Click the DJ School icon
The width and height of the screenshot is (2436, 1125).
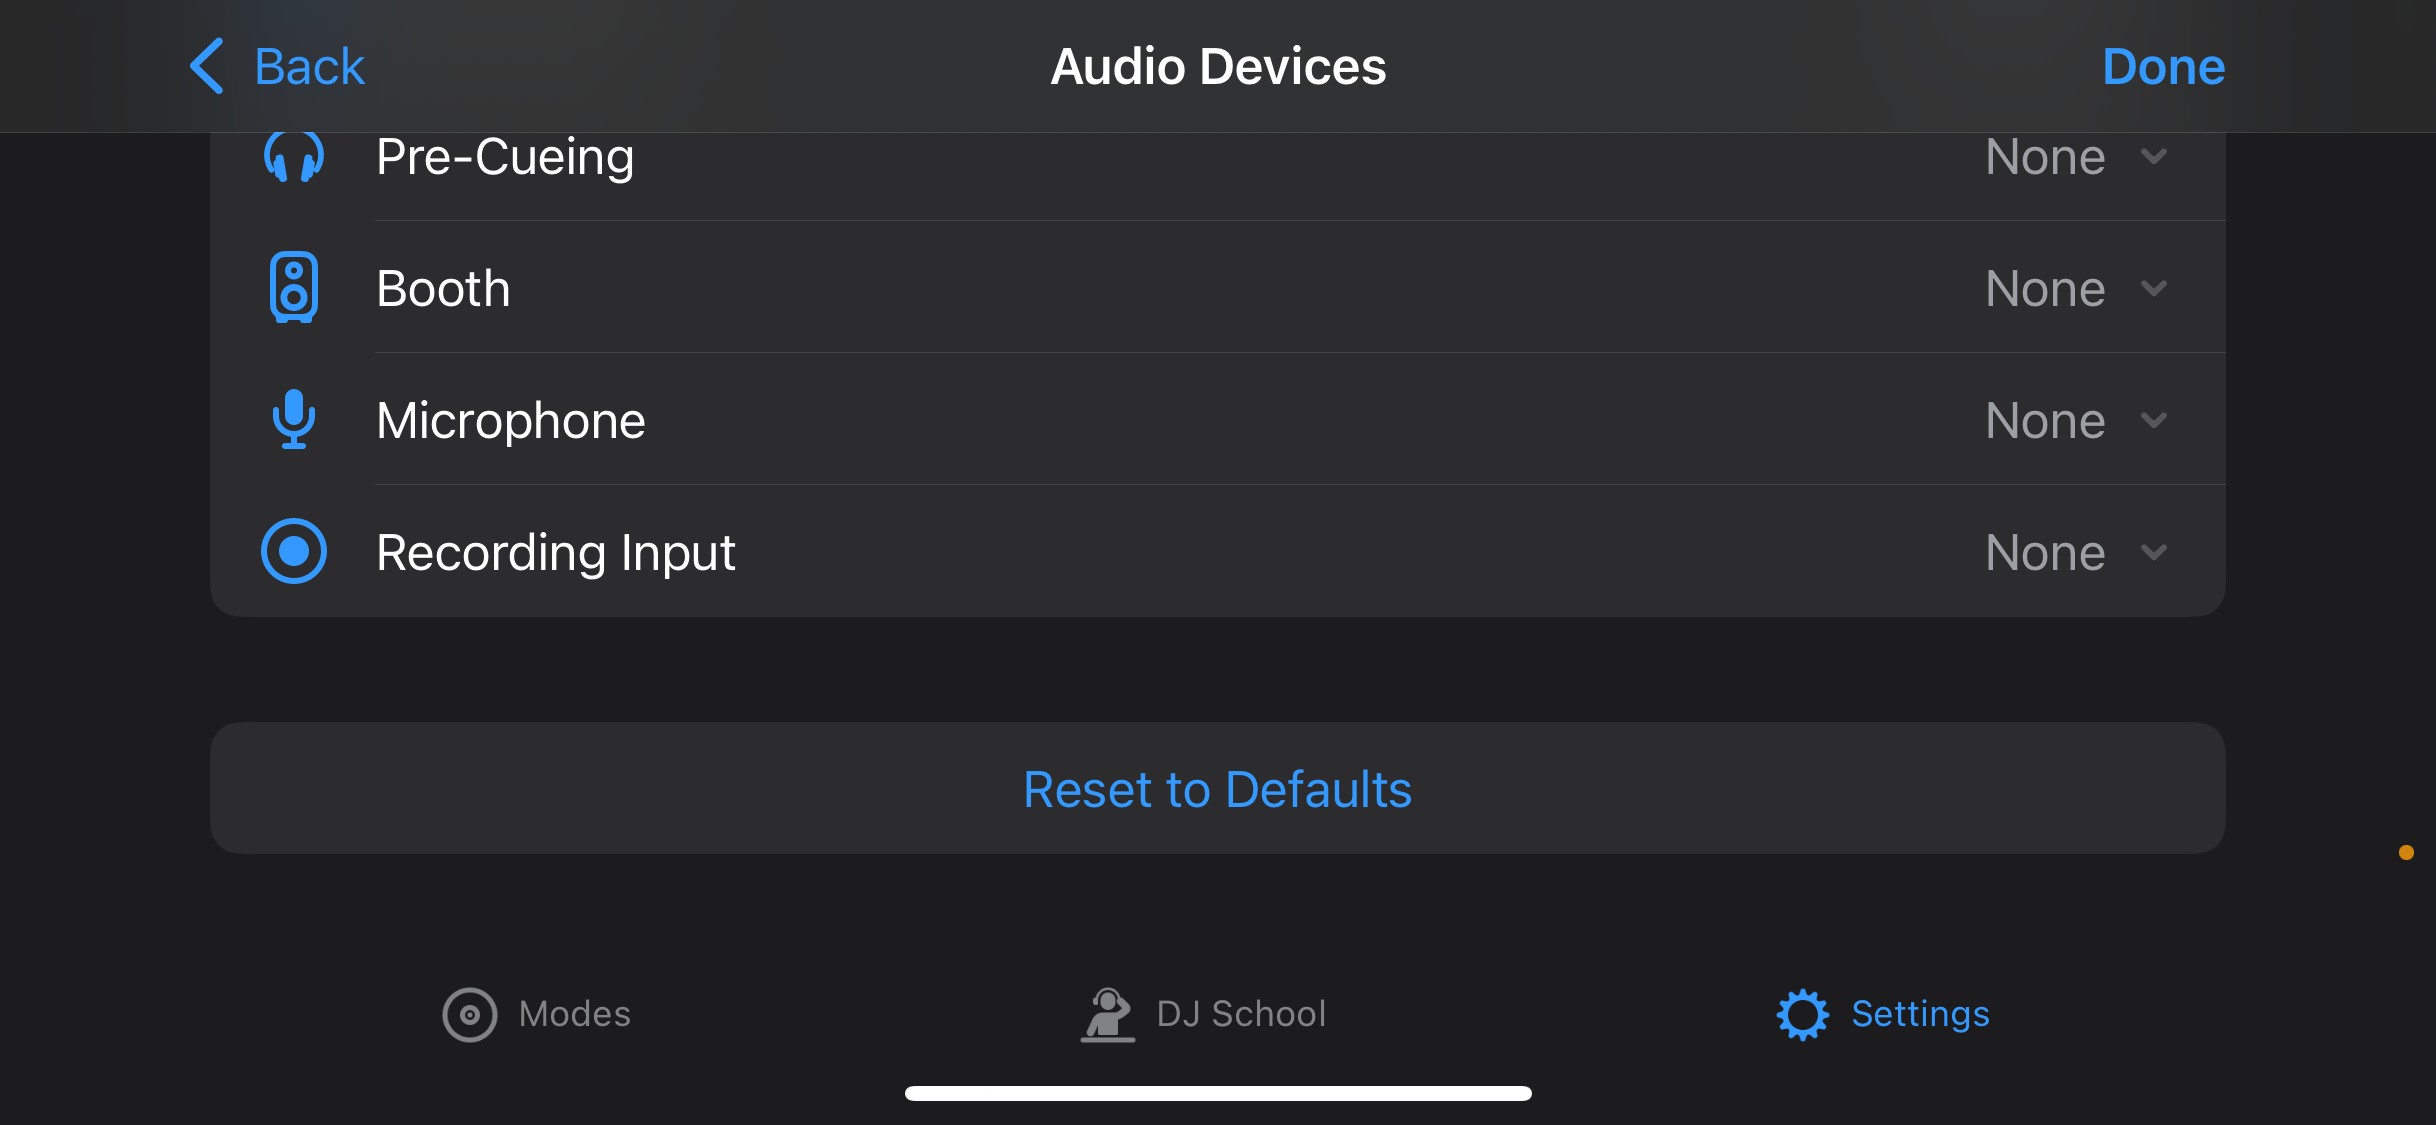click(1106, 1013)
